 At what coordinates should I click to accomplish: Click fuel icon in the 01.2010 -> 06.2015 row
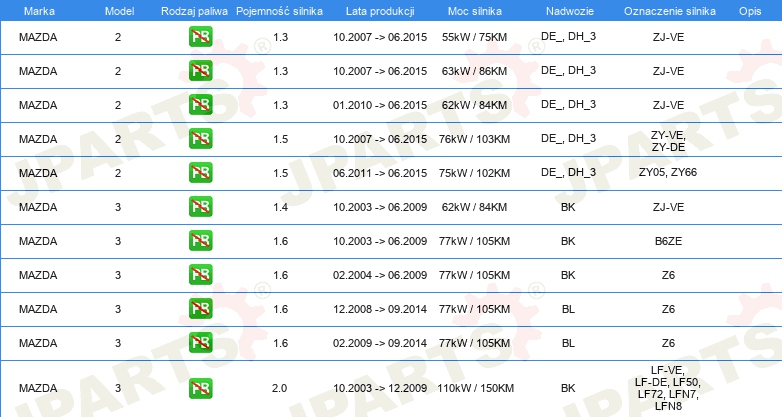coord(200,105)
